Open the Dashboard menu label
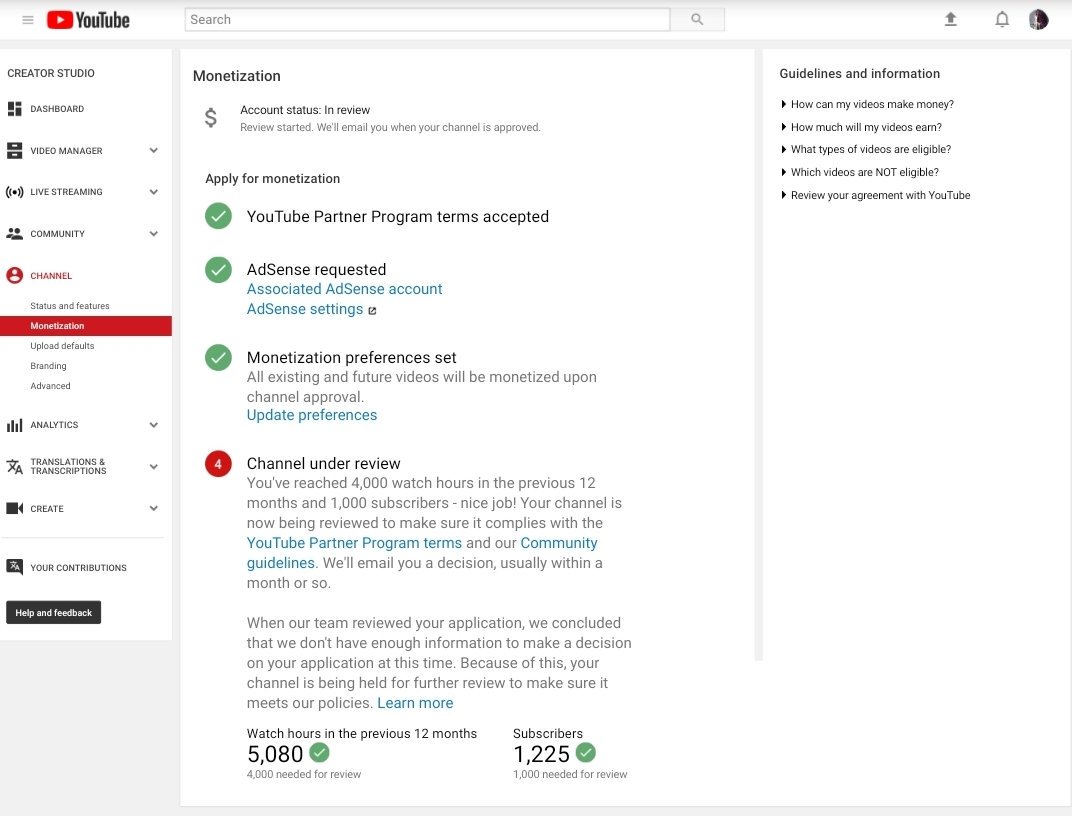The image size is (1072, 816). pyautogui.click(x=57, y=109)
